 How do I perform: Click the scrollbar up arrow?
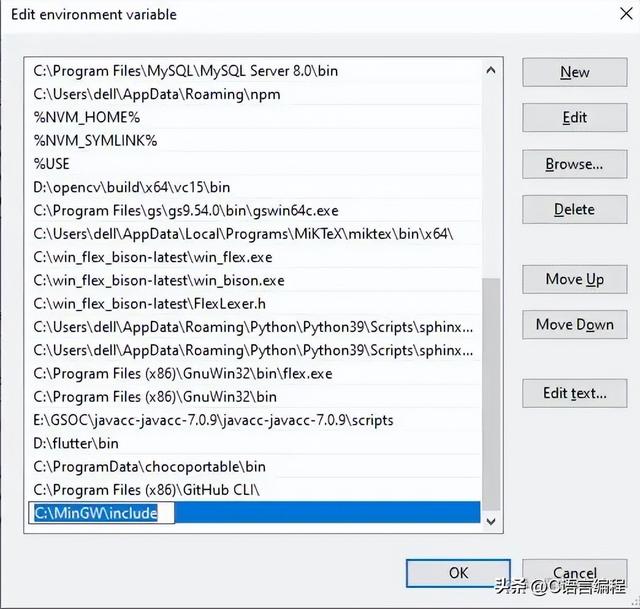(491, 71)
